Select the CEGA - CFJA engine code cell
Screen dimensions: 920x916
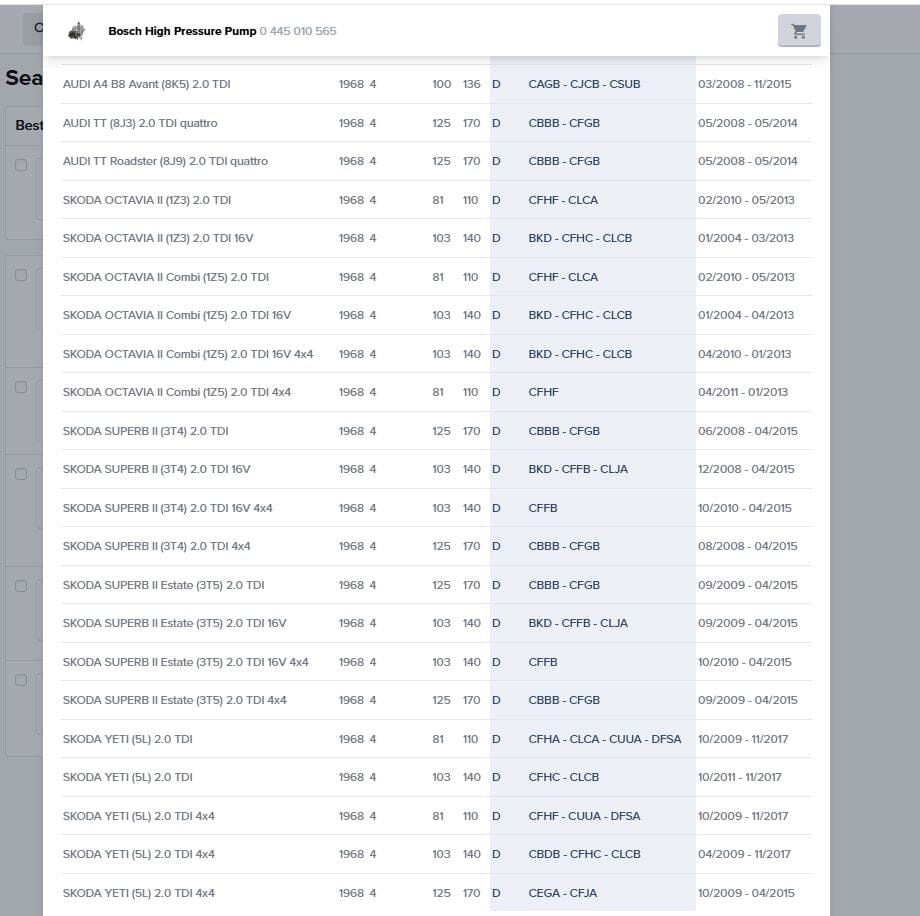[562, 893]
